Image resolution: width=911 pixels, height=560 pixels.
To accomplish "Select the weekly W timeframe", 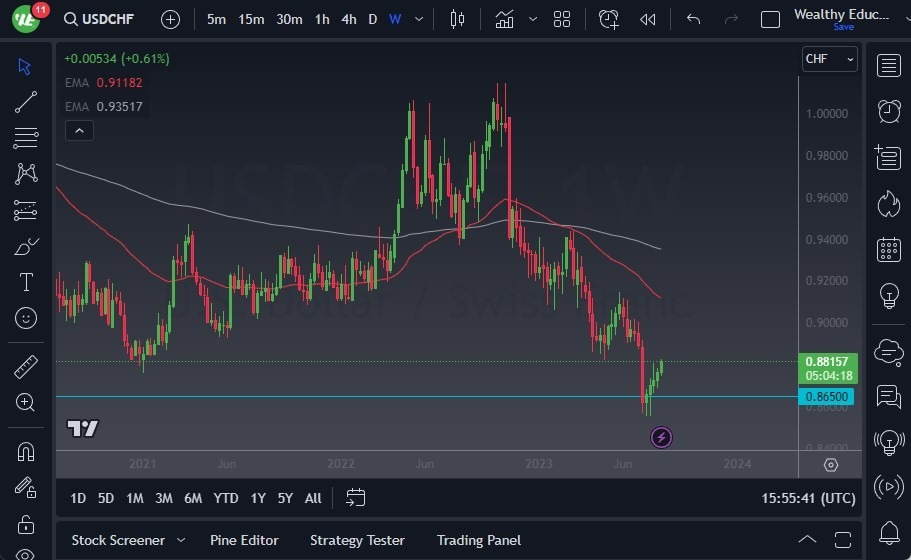I will tap(395, 19).
